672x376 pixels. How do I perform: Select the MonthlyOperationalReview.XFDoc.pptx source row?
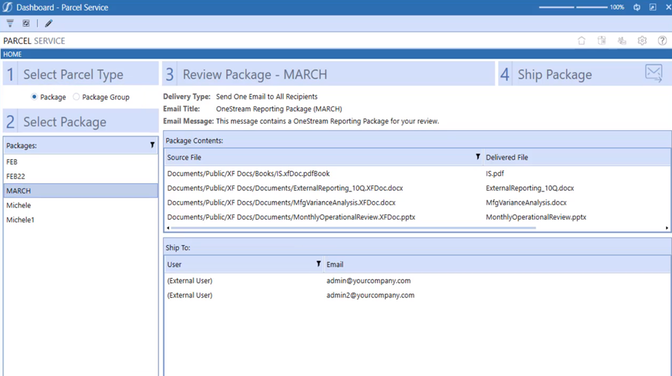pyautogui.click(x=291, y=217)
